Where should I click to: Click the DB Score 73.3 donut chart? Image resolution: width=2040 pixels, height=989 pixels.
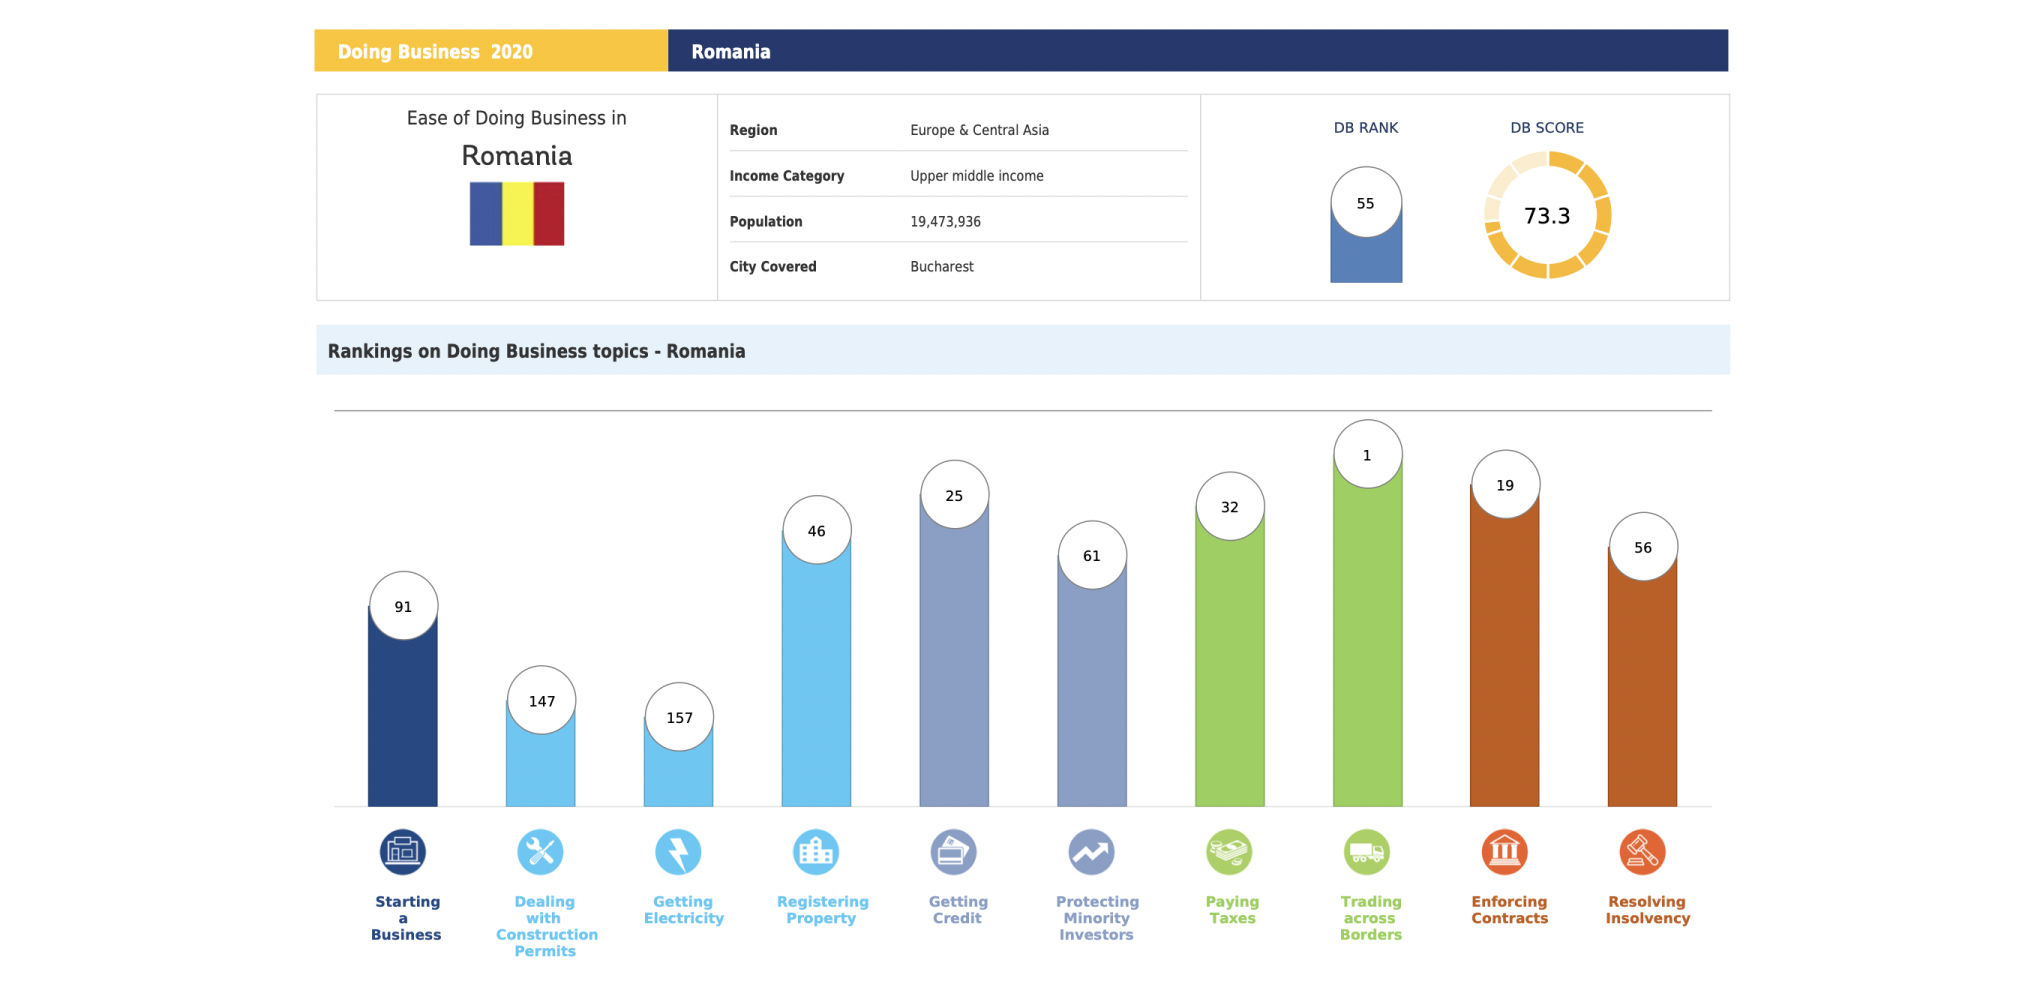point(1547,215)
